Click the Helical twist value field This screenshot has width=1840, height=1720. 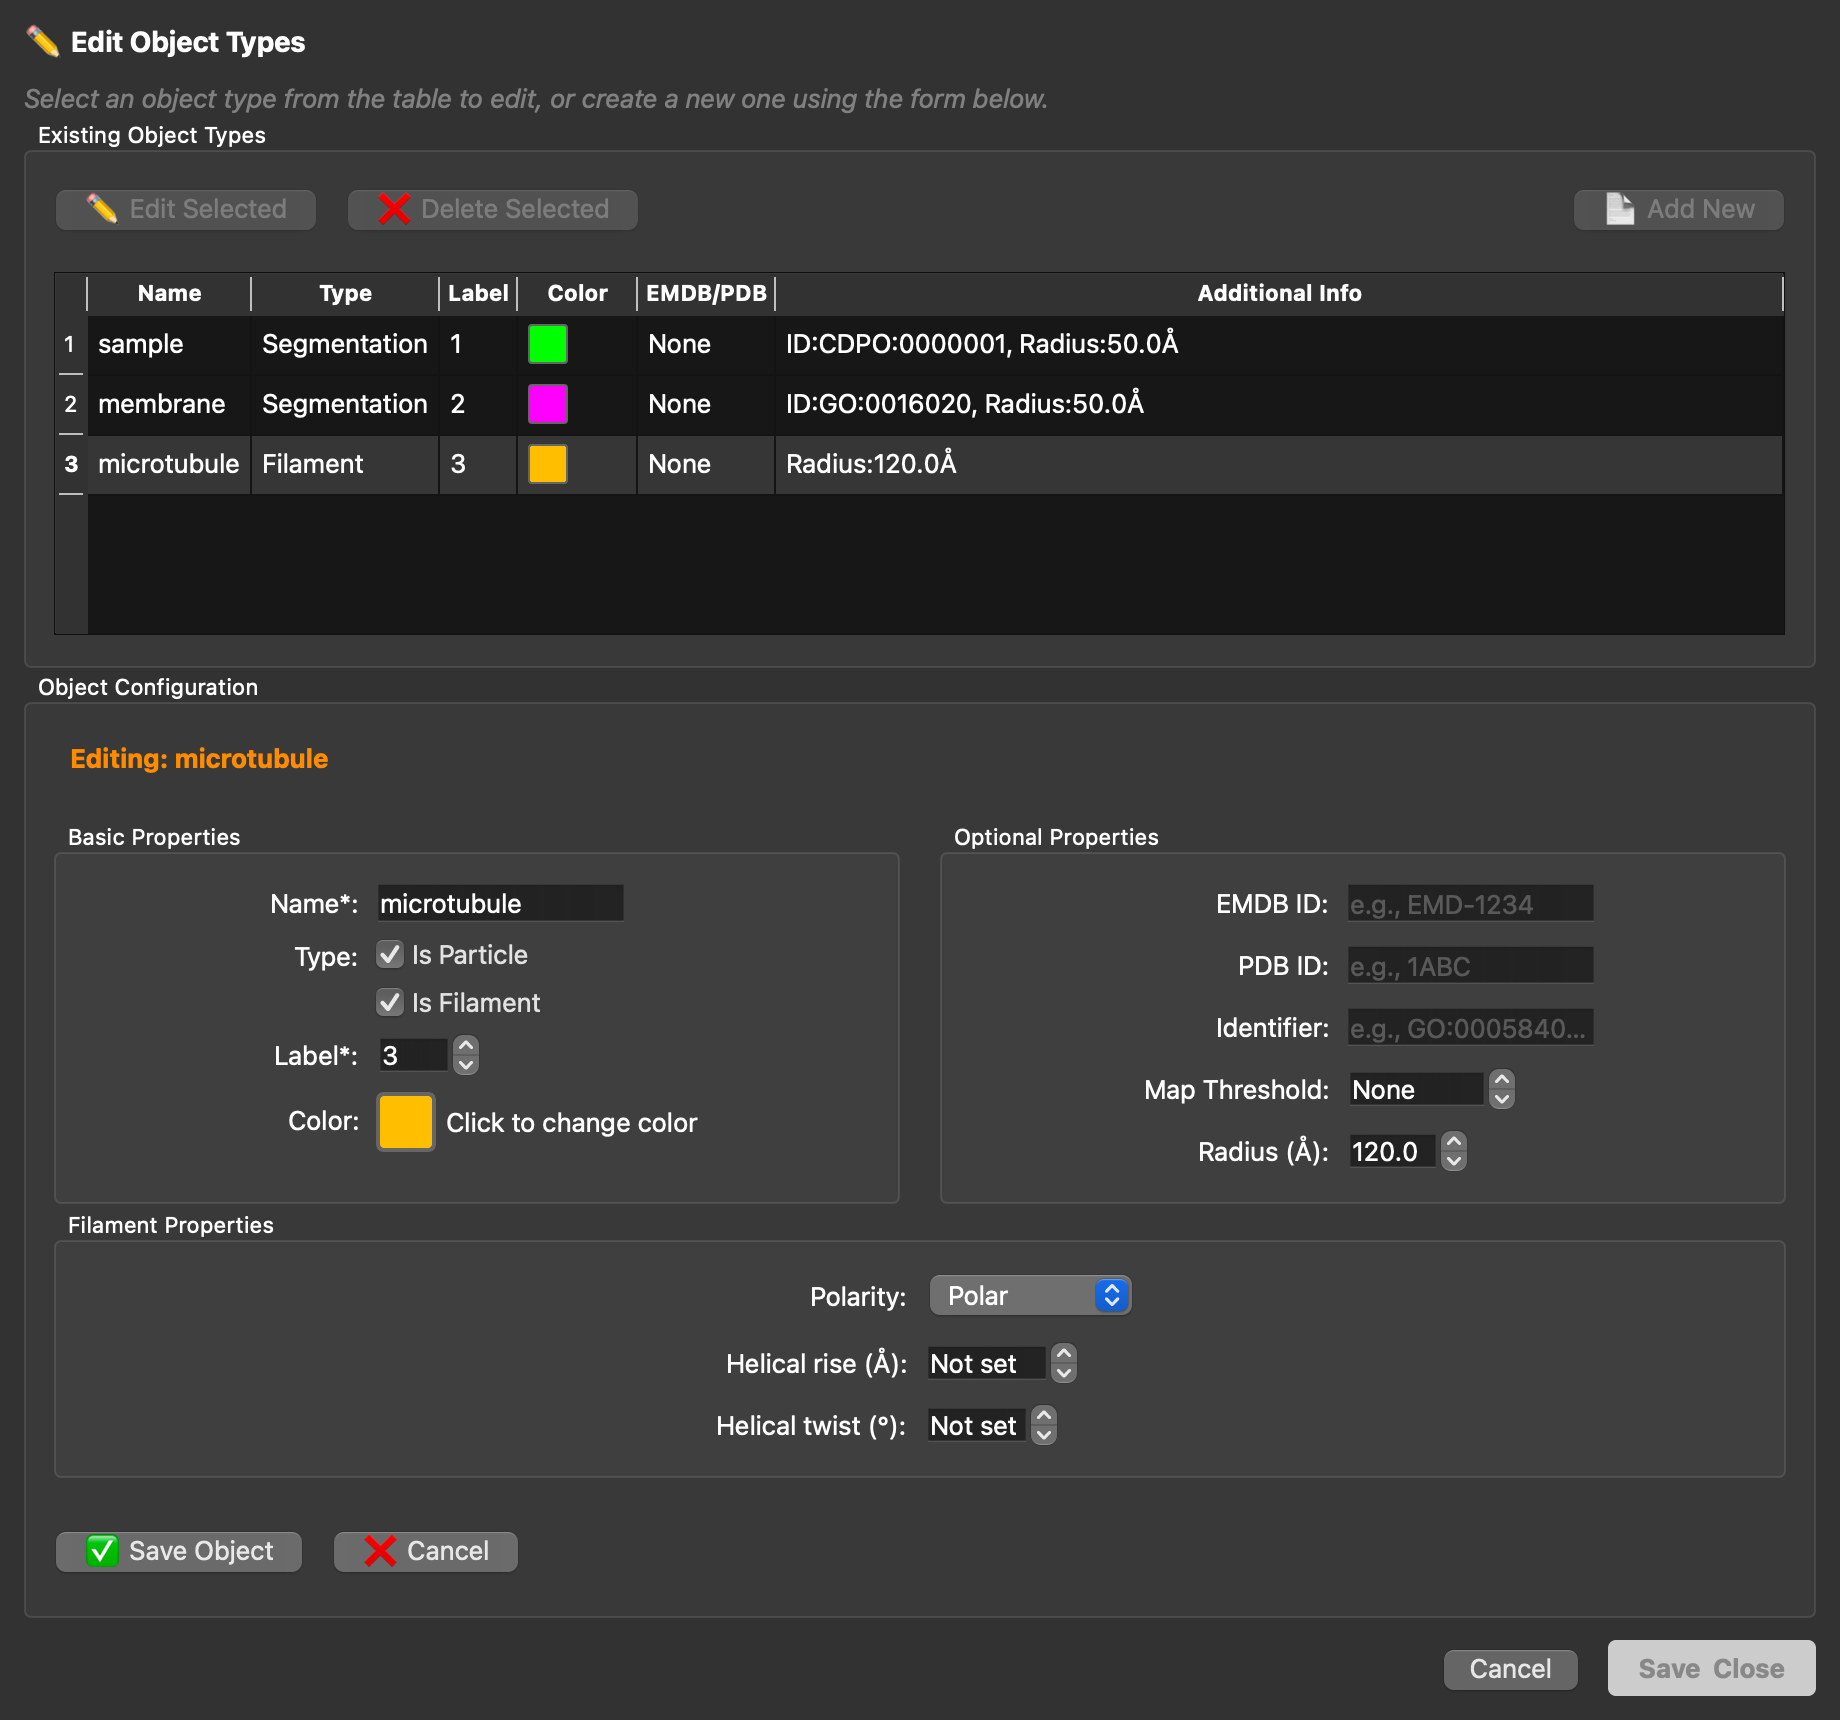click(978, 1425)
